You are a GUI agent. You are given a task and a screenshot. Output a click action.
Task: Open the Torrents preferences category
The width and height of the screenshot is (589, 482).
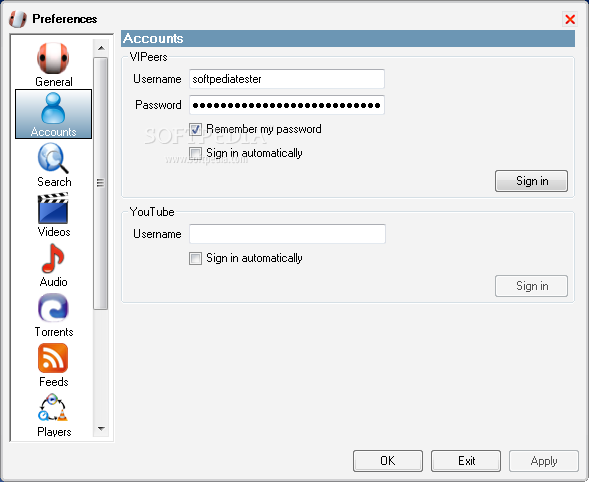[x=53, y=315]
